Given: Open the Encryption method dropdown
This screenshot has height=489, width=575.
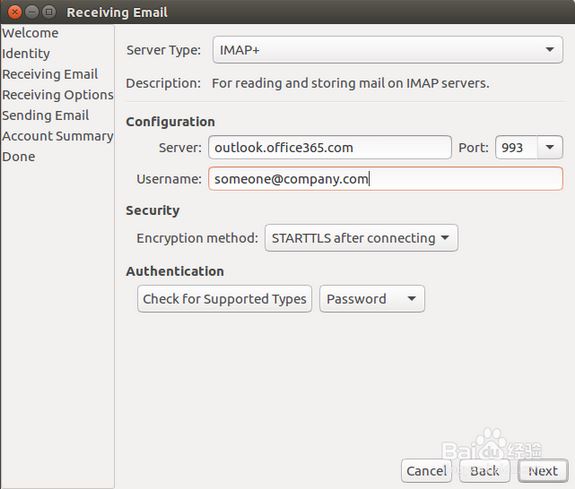Looking at the screenshot, I should pos(361,238).
